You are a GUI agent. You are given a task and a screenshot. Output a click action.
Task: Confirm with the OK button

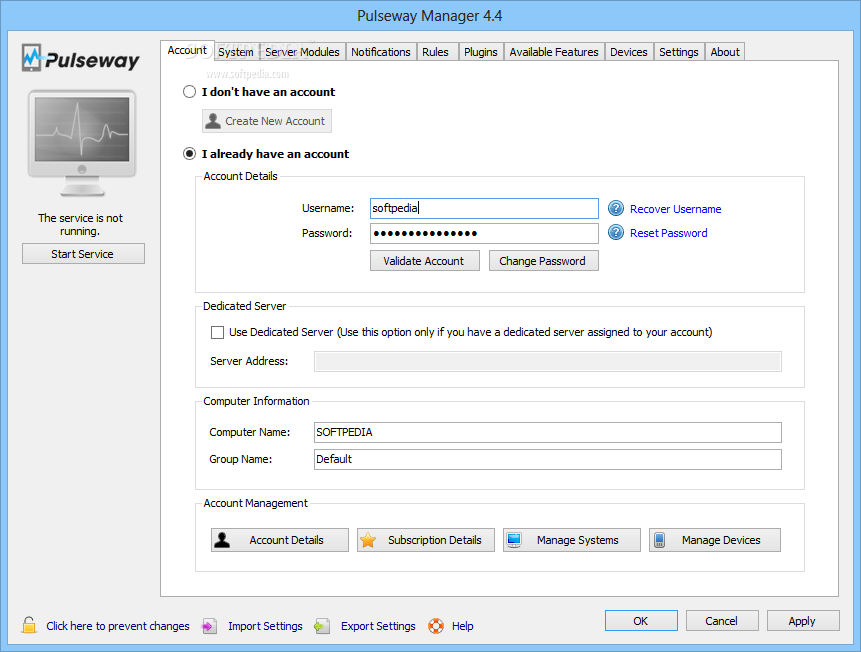click(641, 621)
